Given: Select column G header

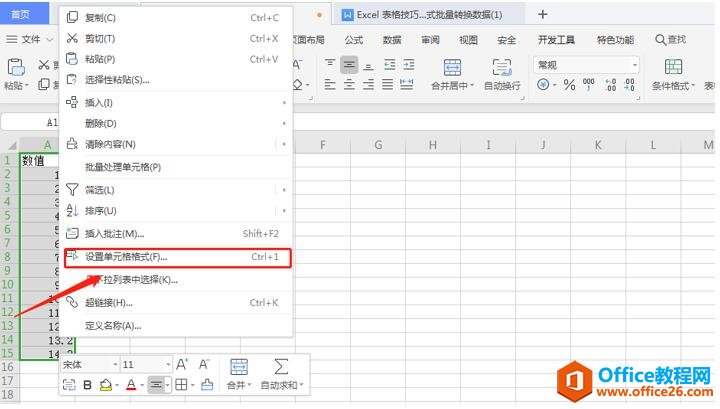Looking at the screenshot, I should [378, 145].
